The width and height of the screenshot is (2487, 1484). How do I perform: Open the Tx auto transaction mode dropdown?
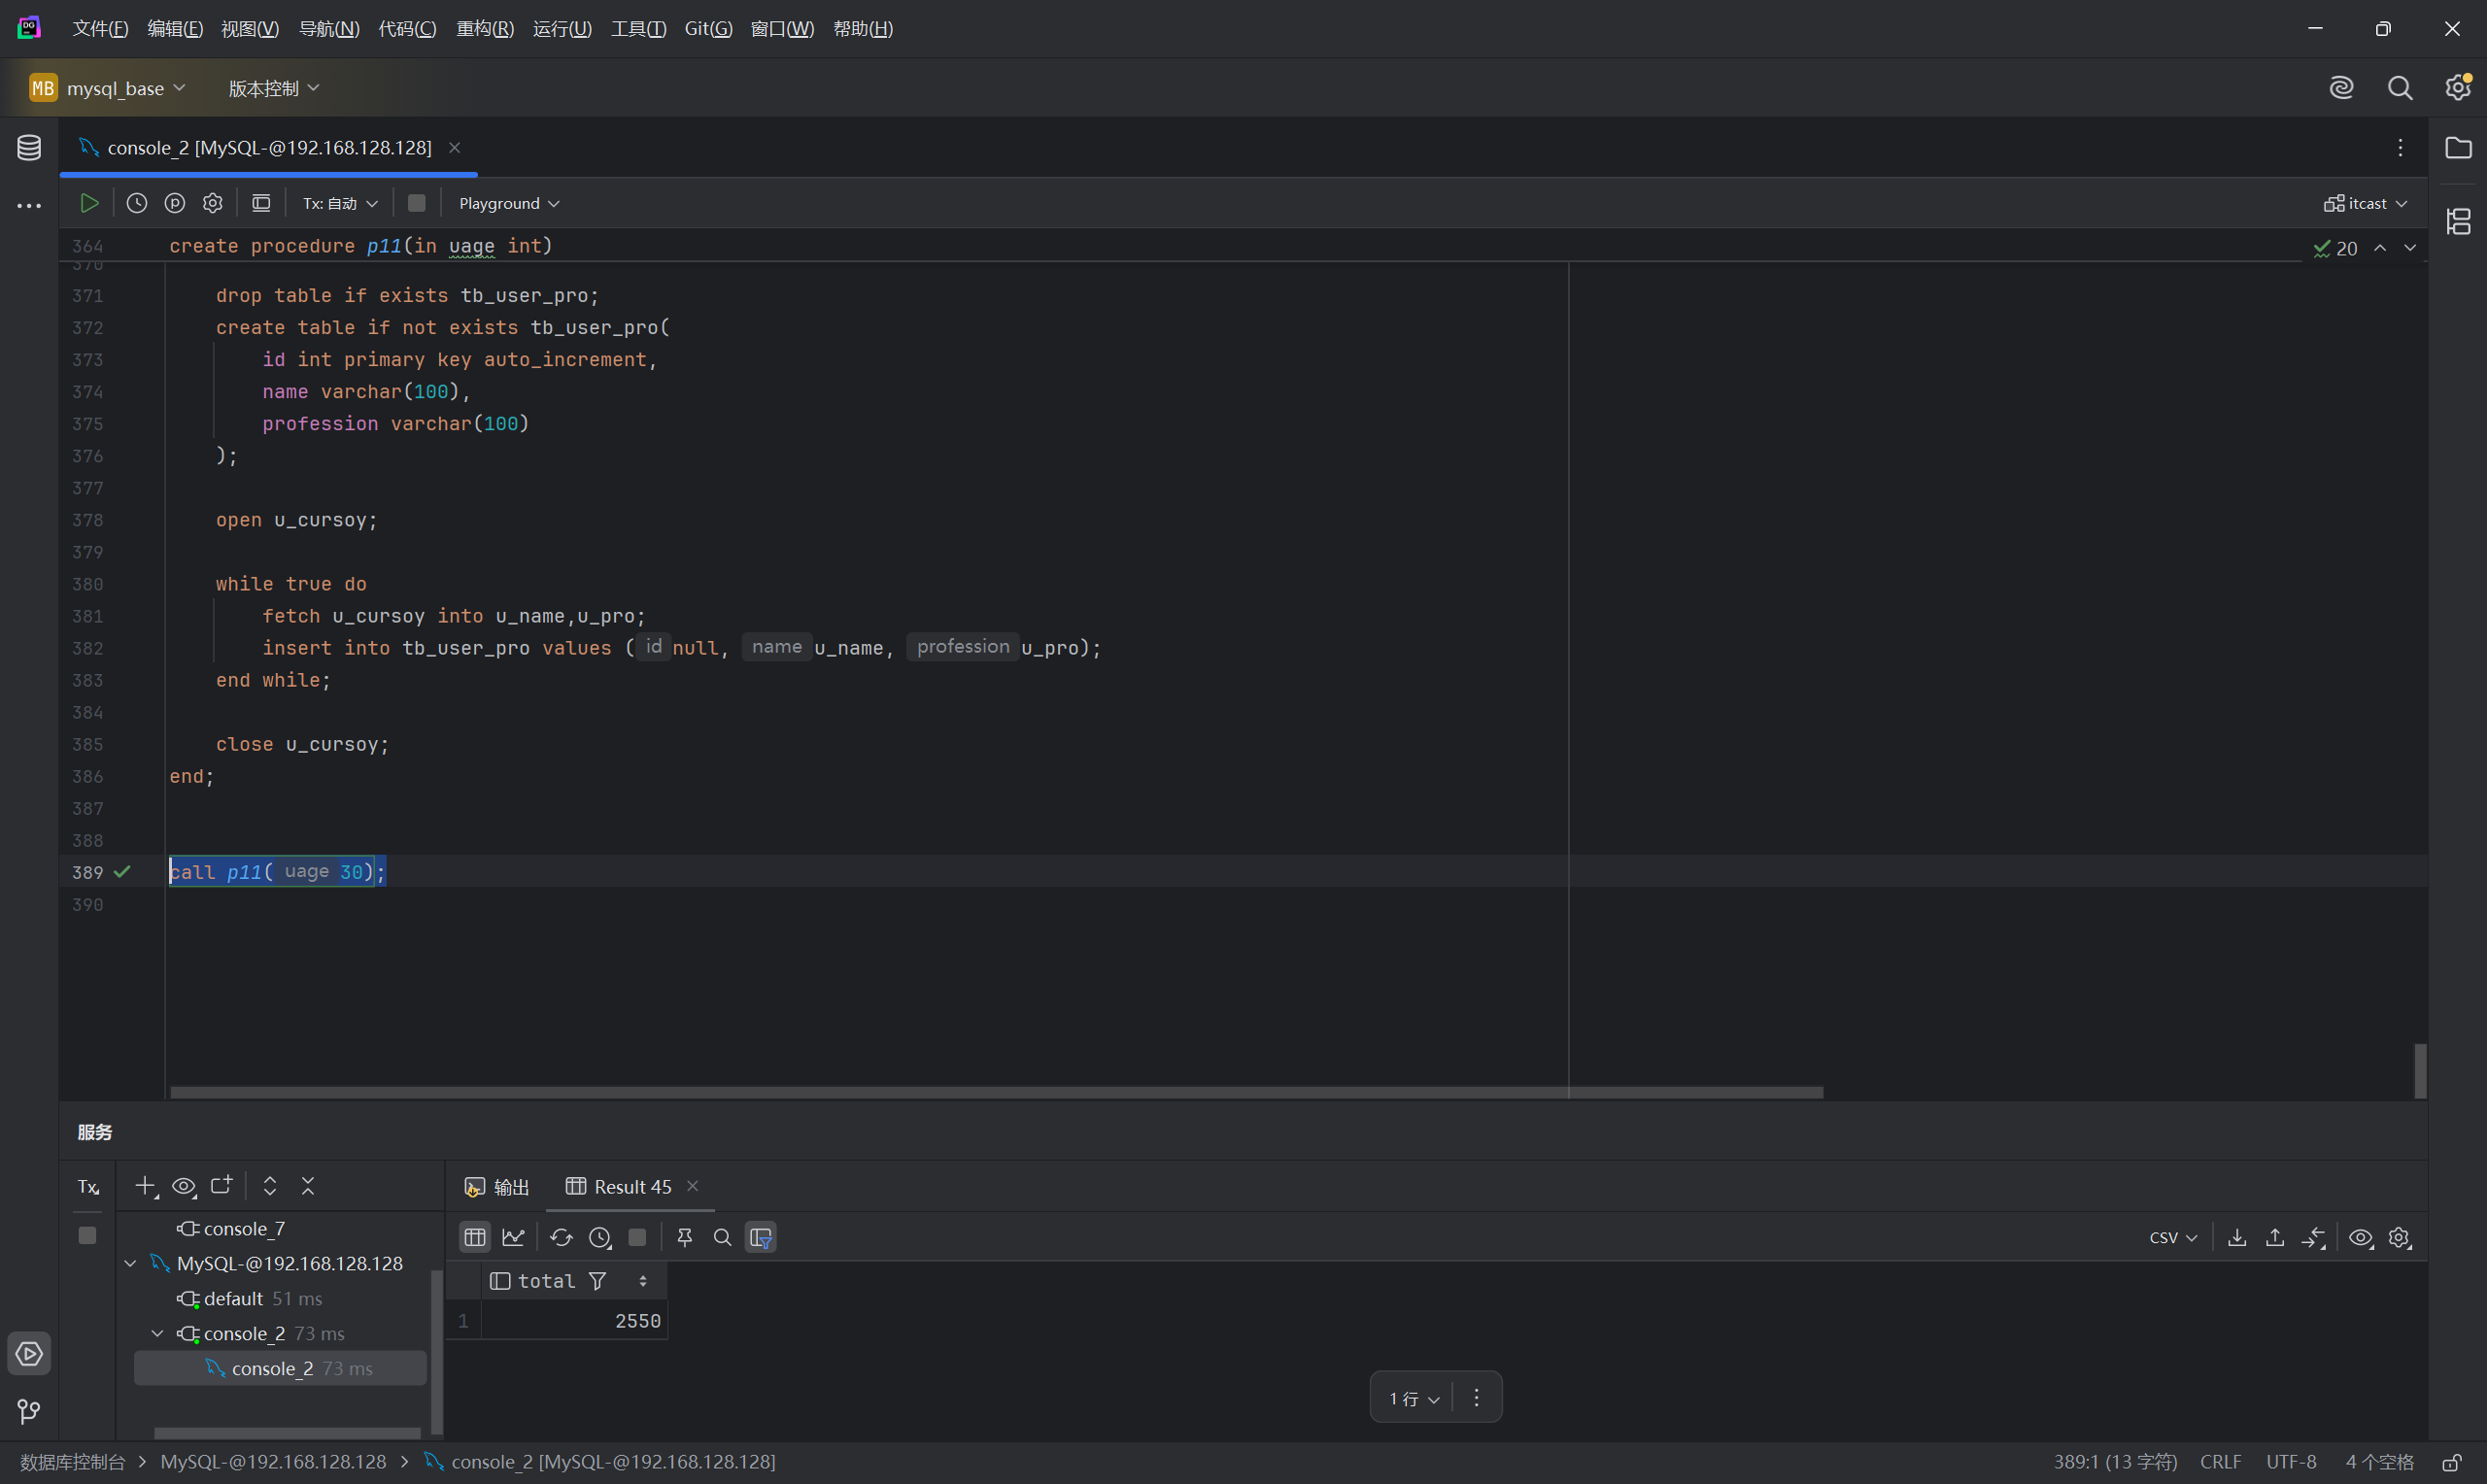[340, 203]
